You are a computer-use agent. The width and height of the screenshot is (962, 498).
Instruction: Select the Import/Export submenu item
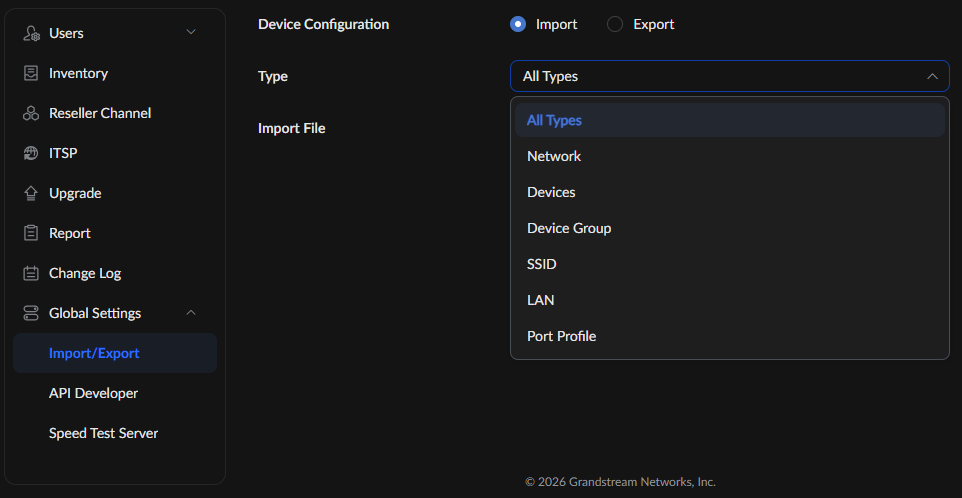click(x=115, y=353)
